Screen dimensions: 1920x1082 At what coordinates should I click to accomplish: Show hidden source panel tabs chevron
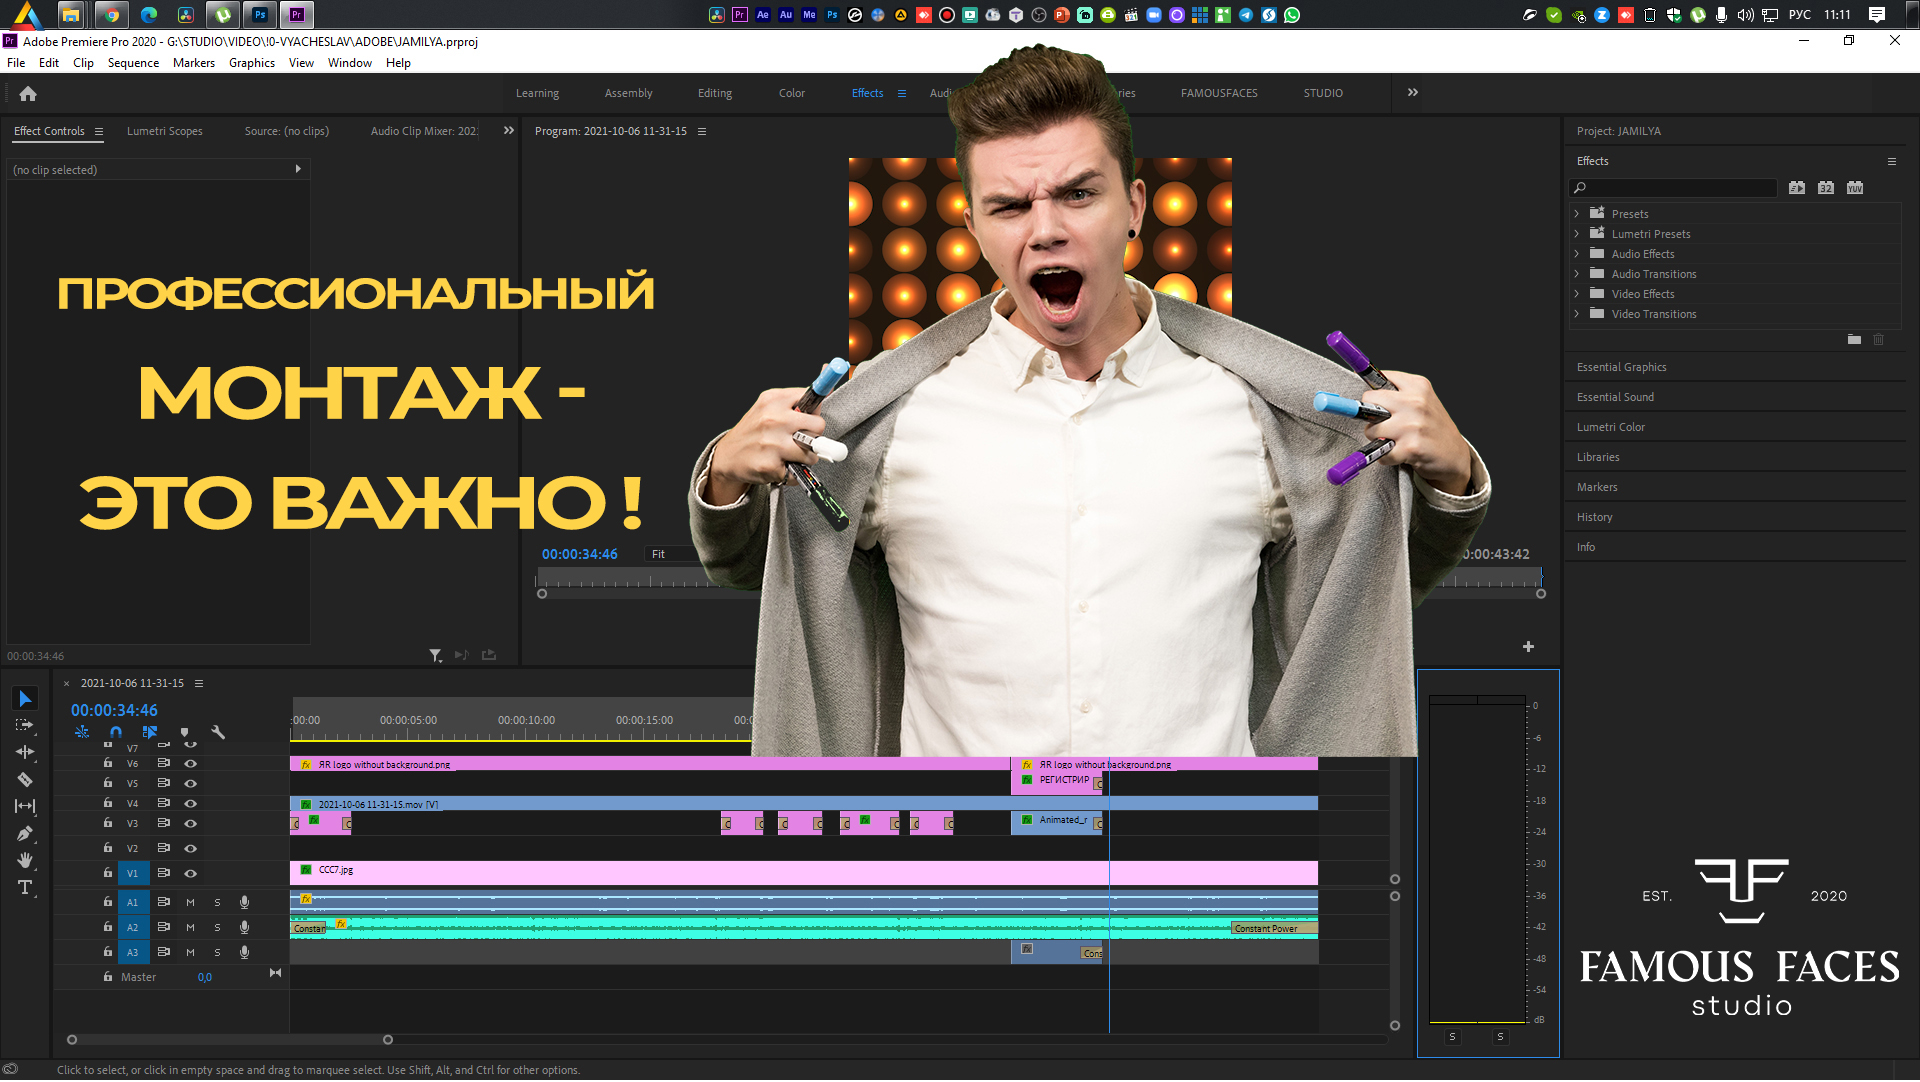click(x=508, y=131)
